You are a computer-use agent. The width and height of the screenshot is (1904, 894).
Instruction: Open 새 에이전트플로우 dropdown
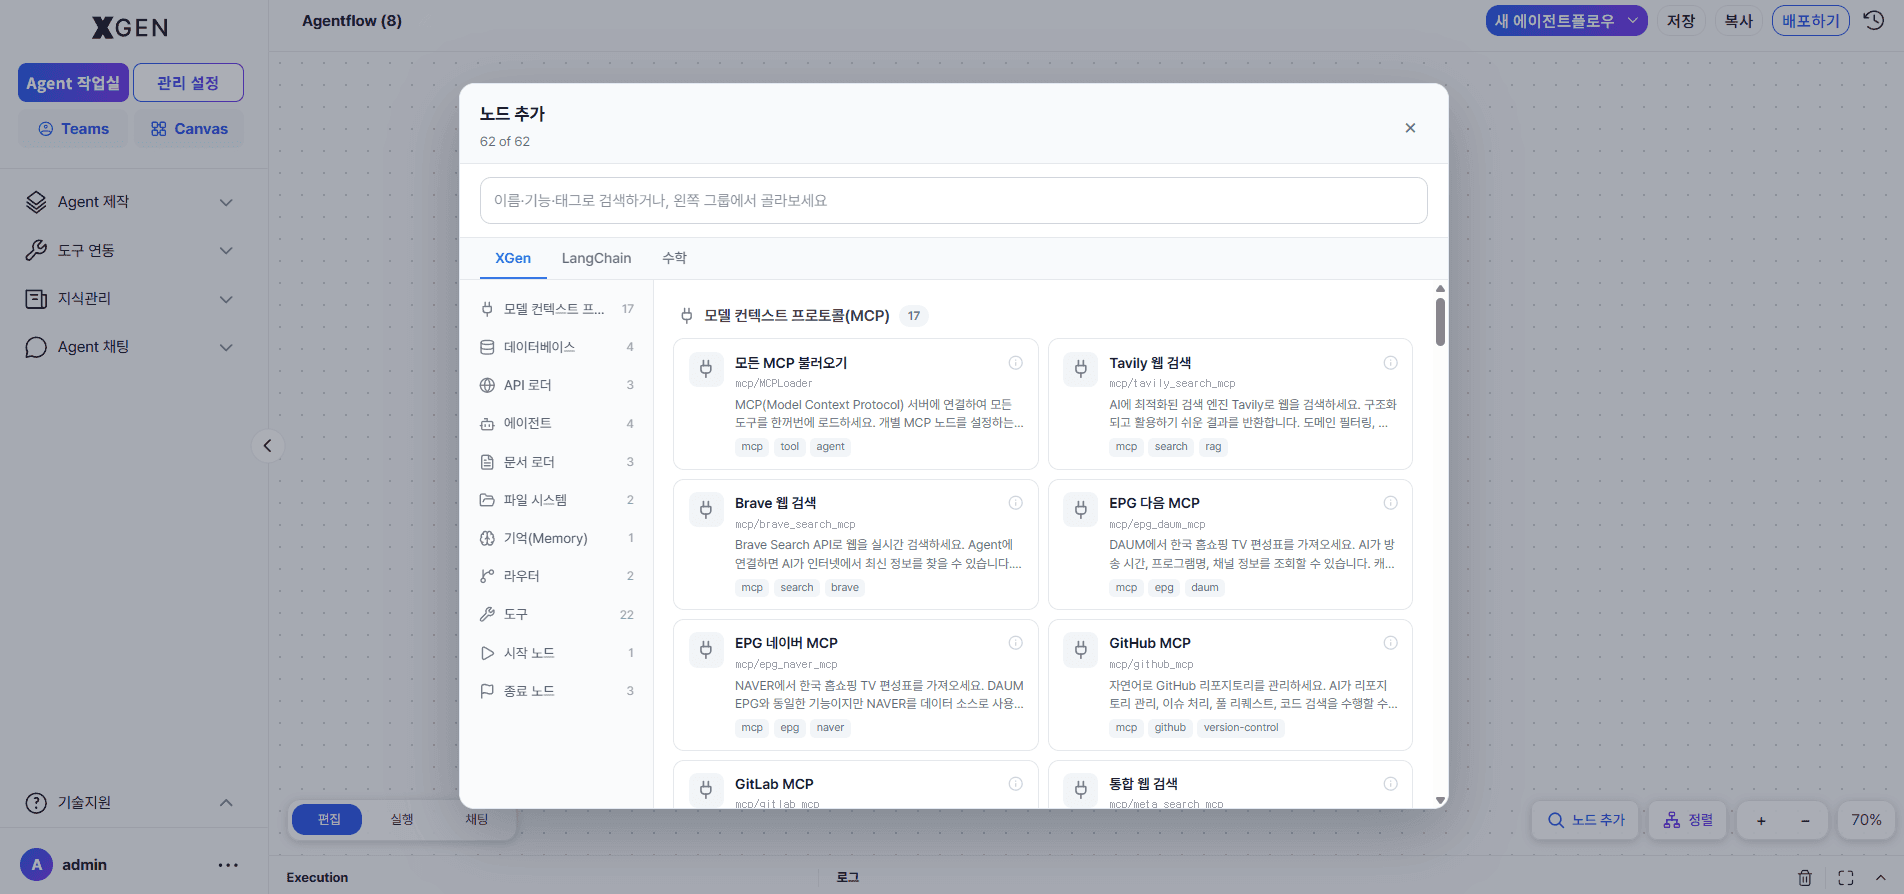point(1566,20)
